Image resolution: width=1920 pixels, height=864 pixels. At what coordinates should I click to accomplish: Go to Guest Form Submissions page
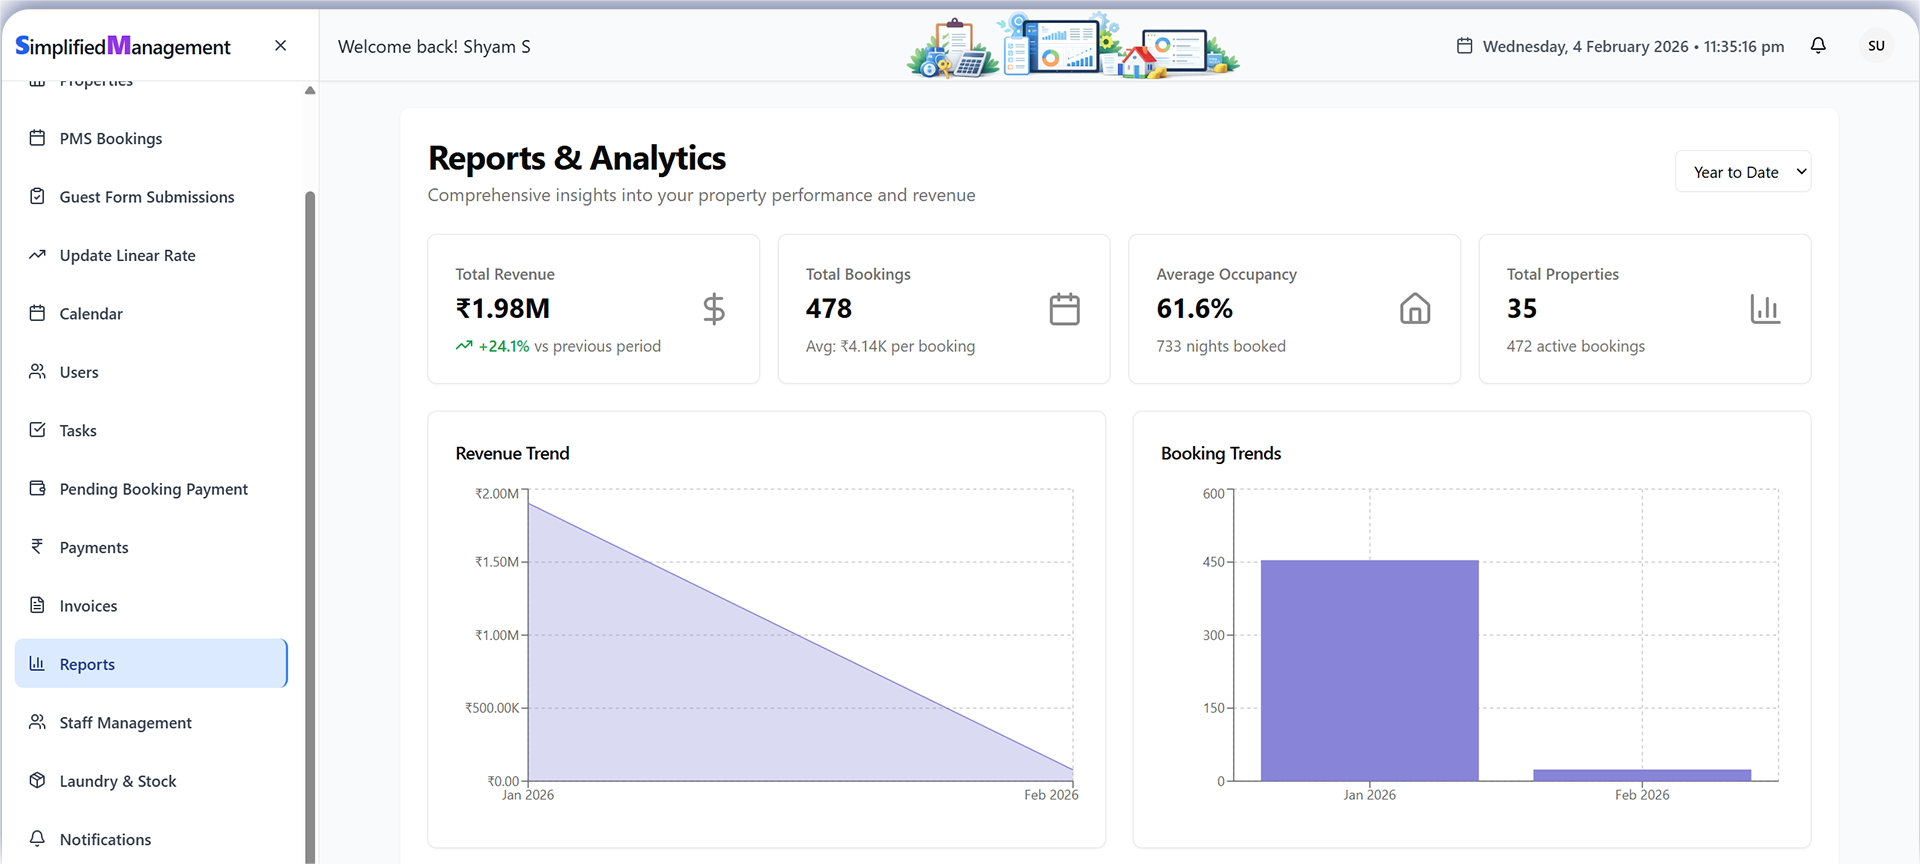146,197
